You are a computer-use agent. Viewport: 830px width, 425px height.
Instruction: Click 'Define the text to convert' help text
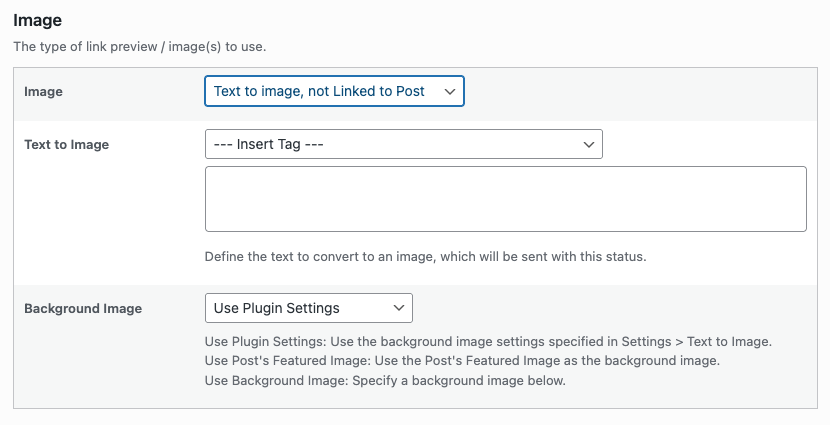(x=426, y=257)
